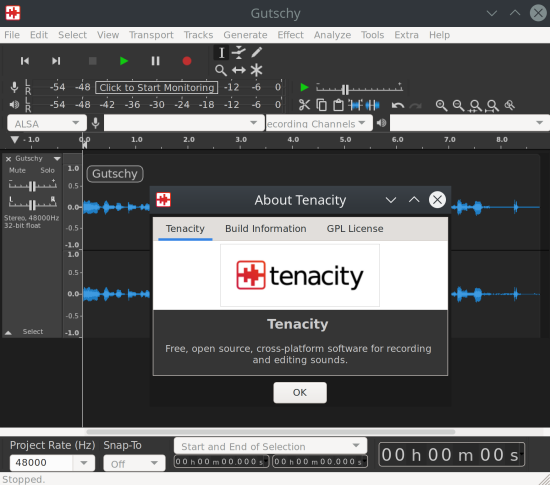Switch to the GPL License tab

(x=355, y=229)
